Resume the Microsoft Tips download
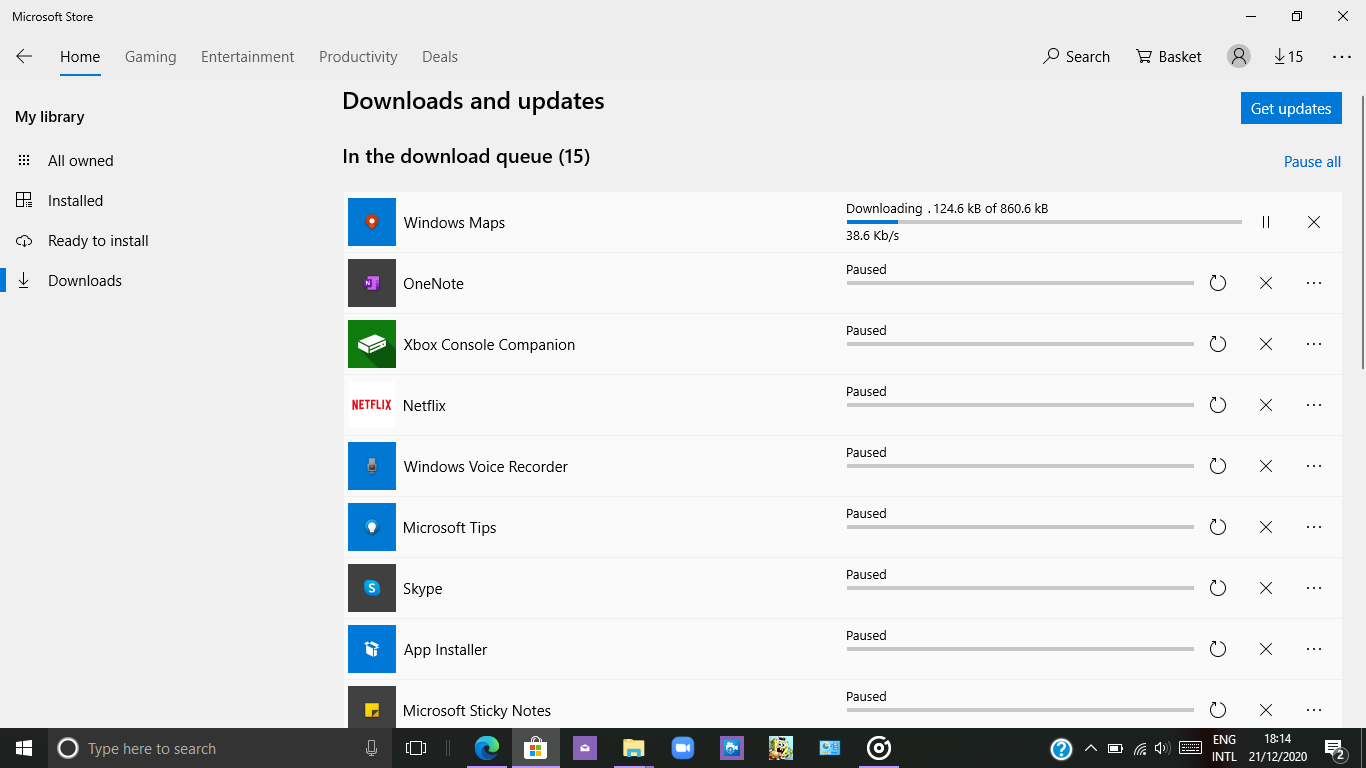Viewport: 1366px width, 768px height. click(1218, 527)
